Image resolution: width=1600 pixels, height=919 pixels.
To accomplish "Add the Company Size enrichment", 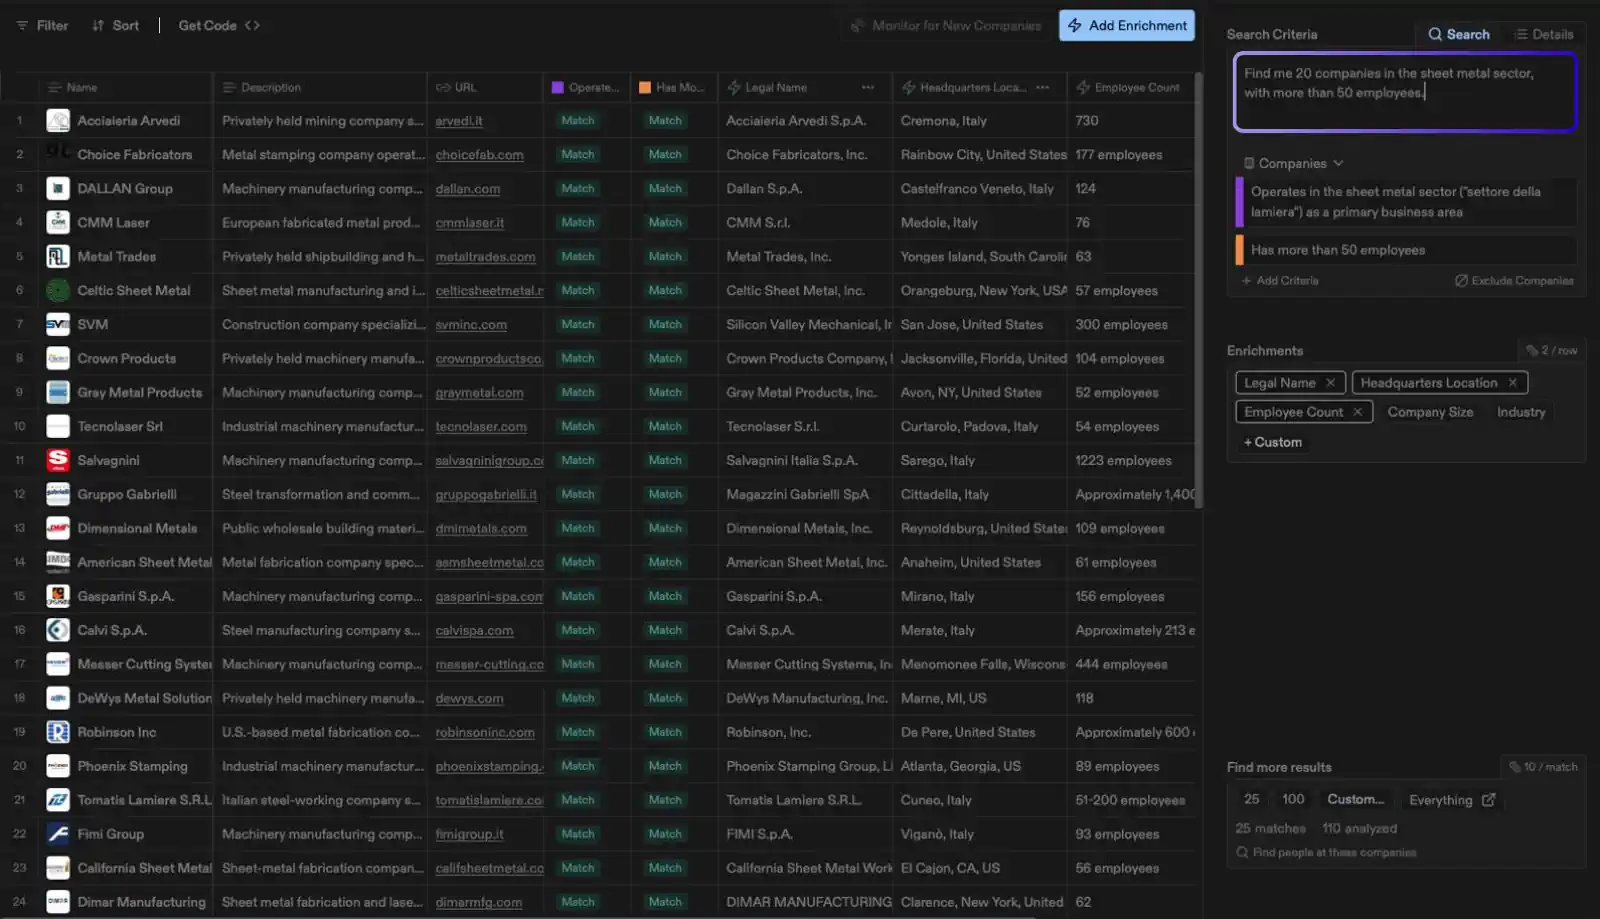I will 1430,412.
